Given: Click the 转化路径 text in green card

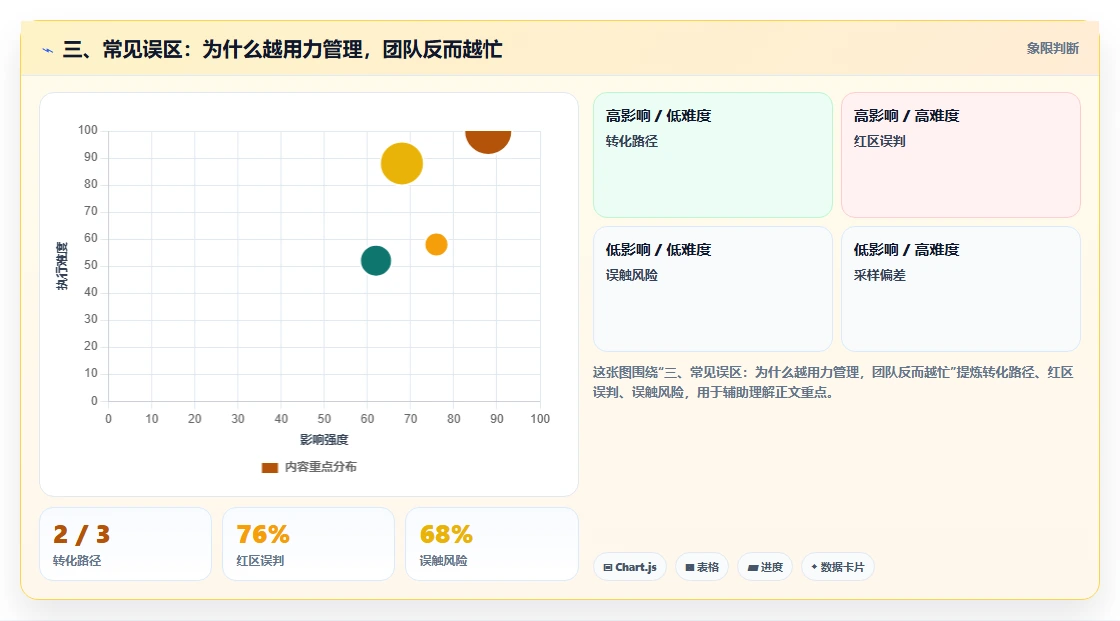Looking at the screenshot, I should (631, 141).
